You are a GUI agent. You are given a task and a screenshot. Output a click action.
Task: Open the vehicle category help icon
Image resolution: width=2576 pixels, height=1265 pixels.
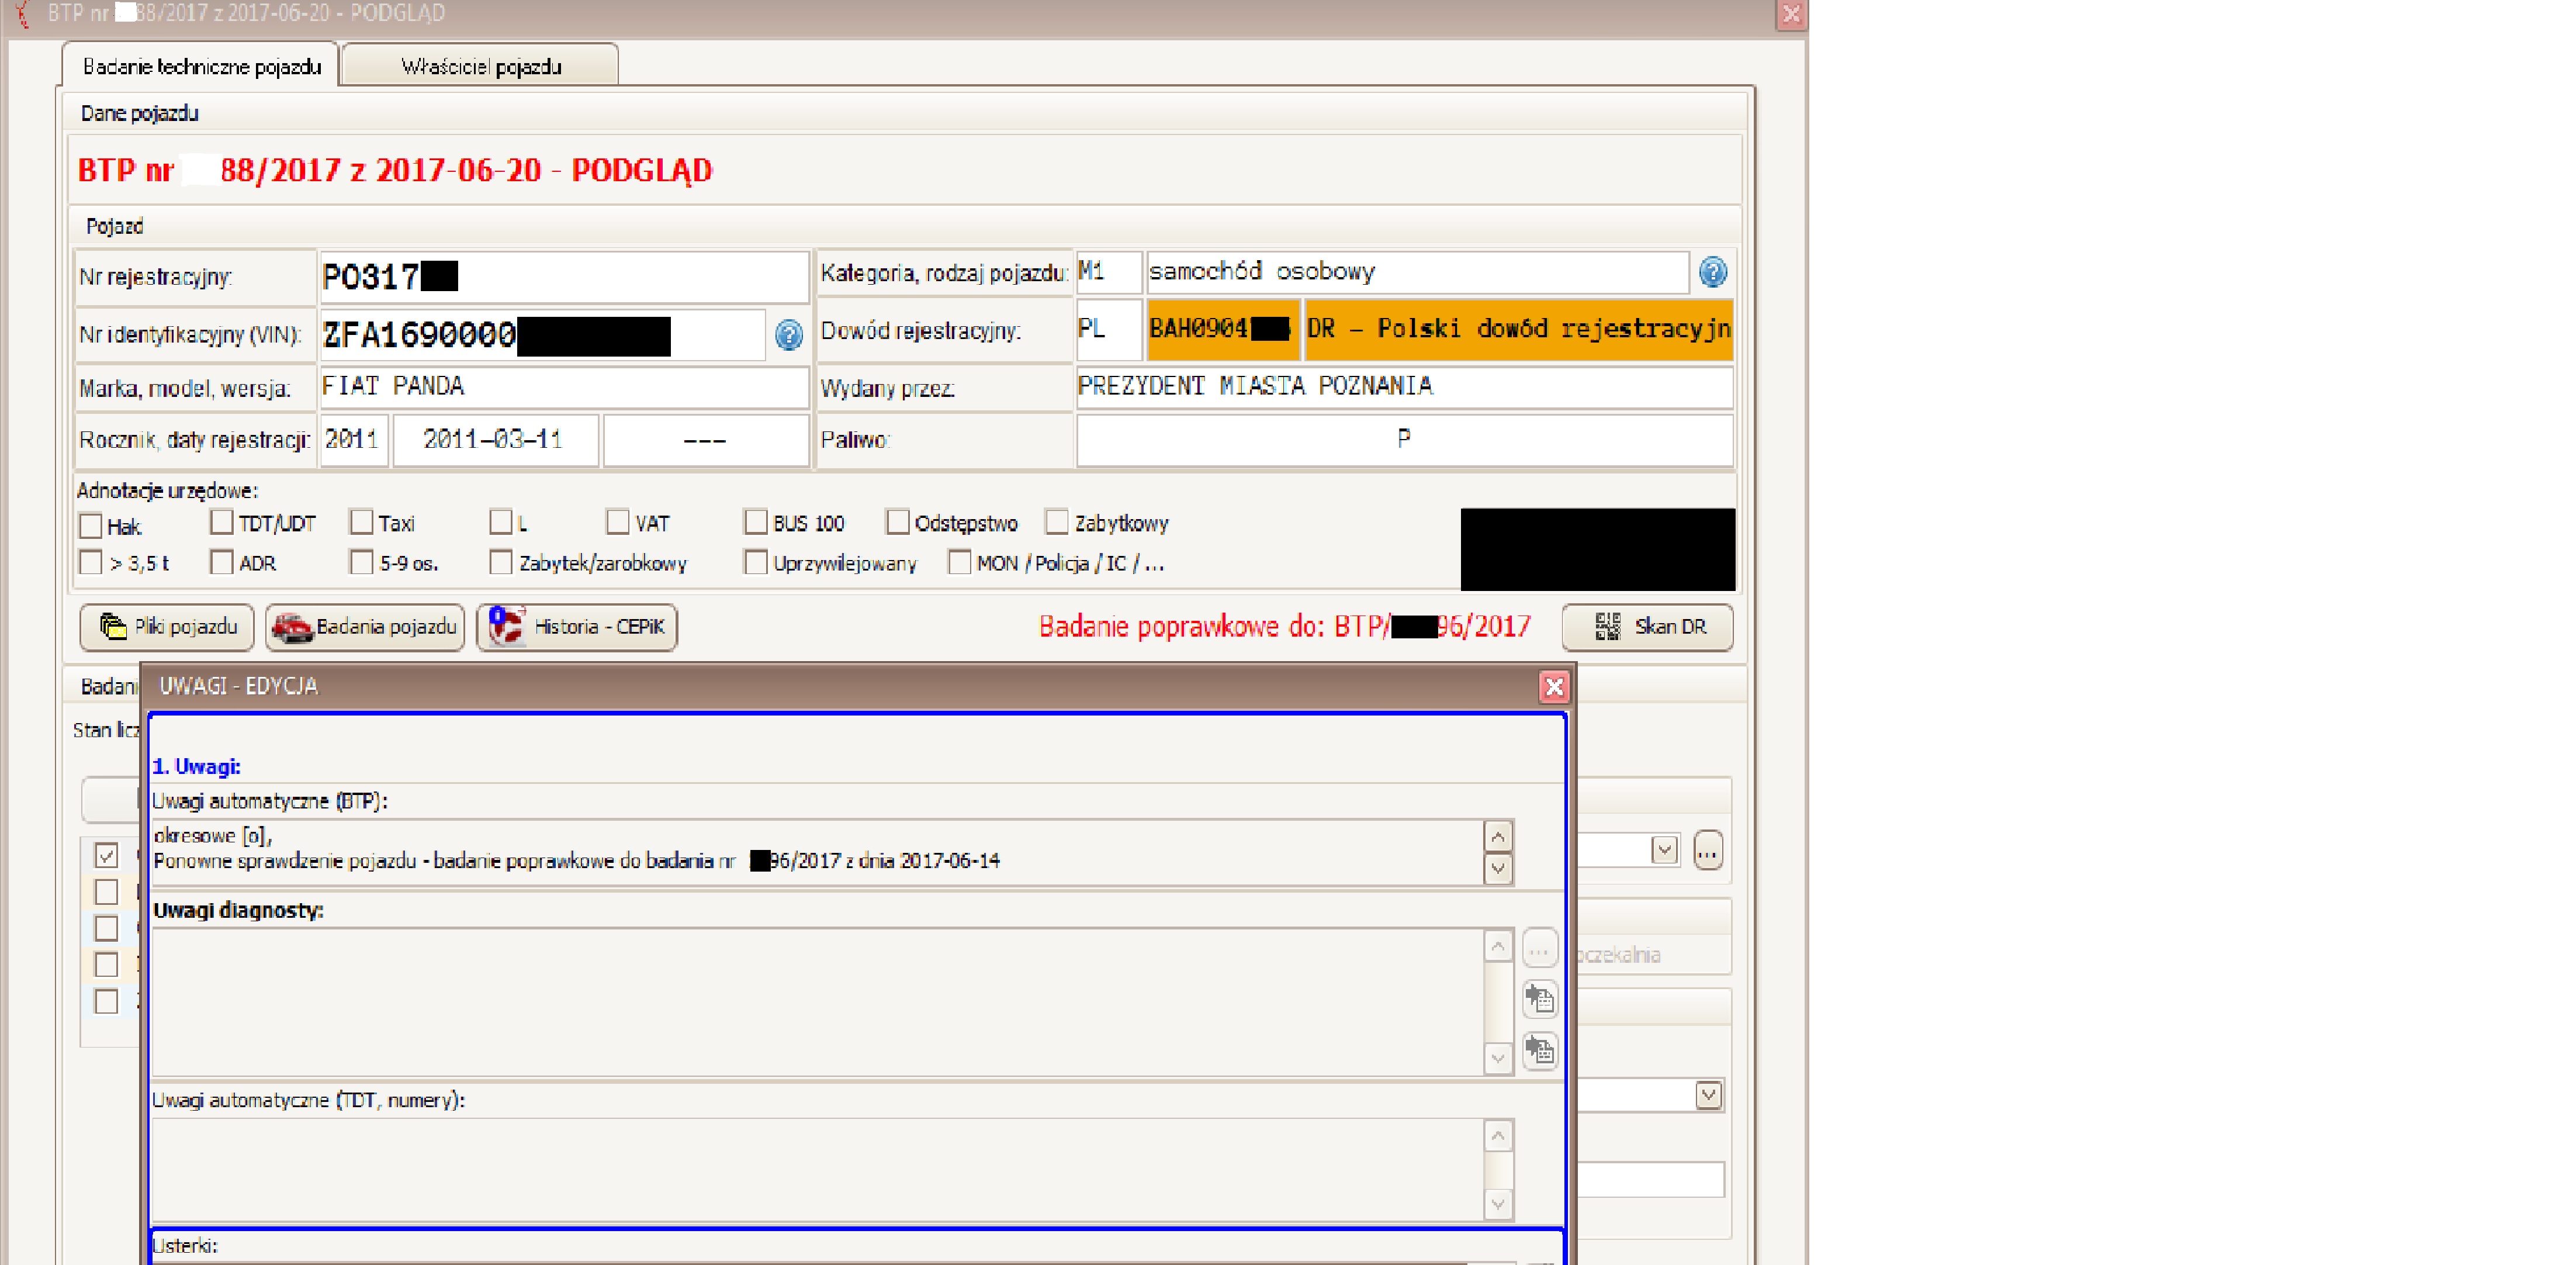(1712, 272)
